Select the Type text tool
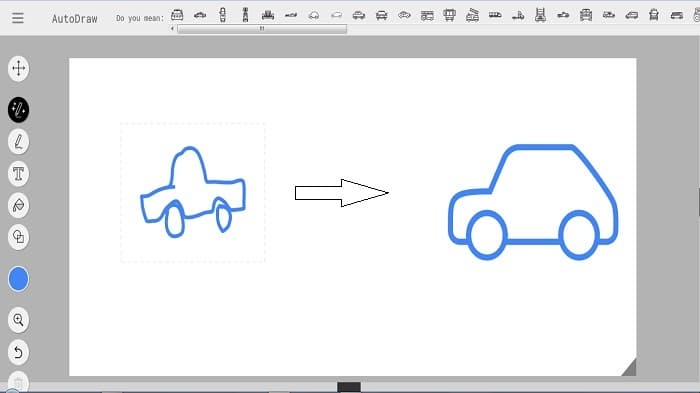This screenshot has width=700, height=393. coord(18,174)
